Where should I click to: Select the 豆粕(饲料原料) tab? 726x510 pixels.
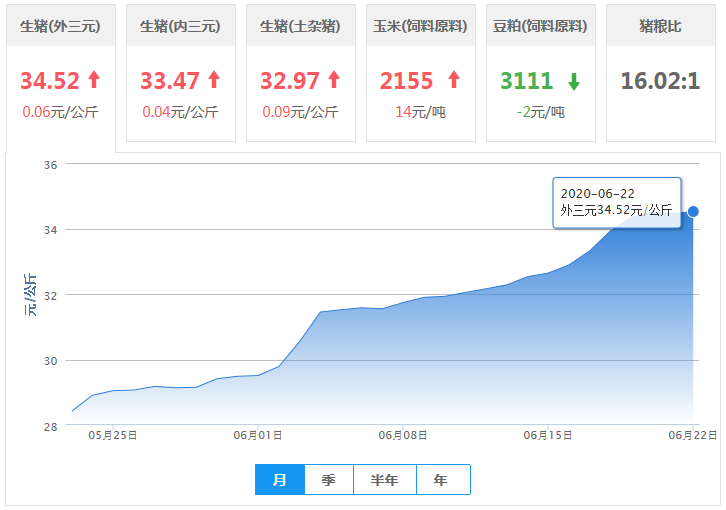pyautogui.click(x=540, y=26)
